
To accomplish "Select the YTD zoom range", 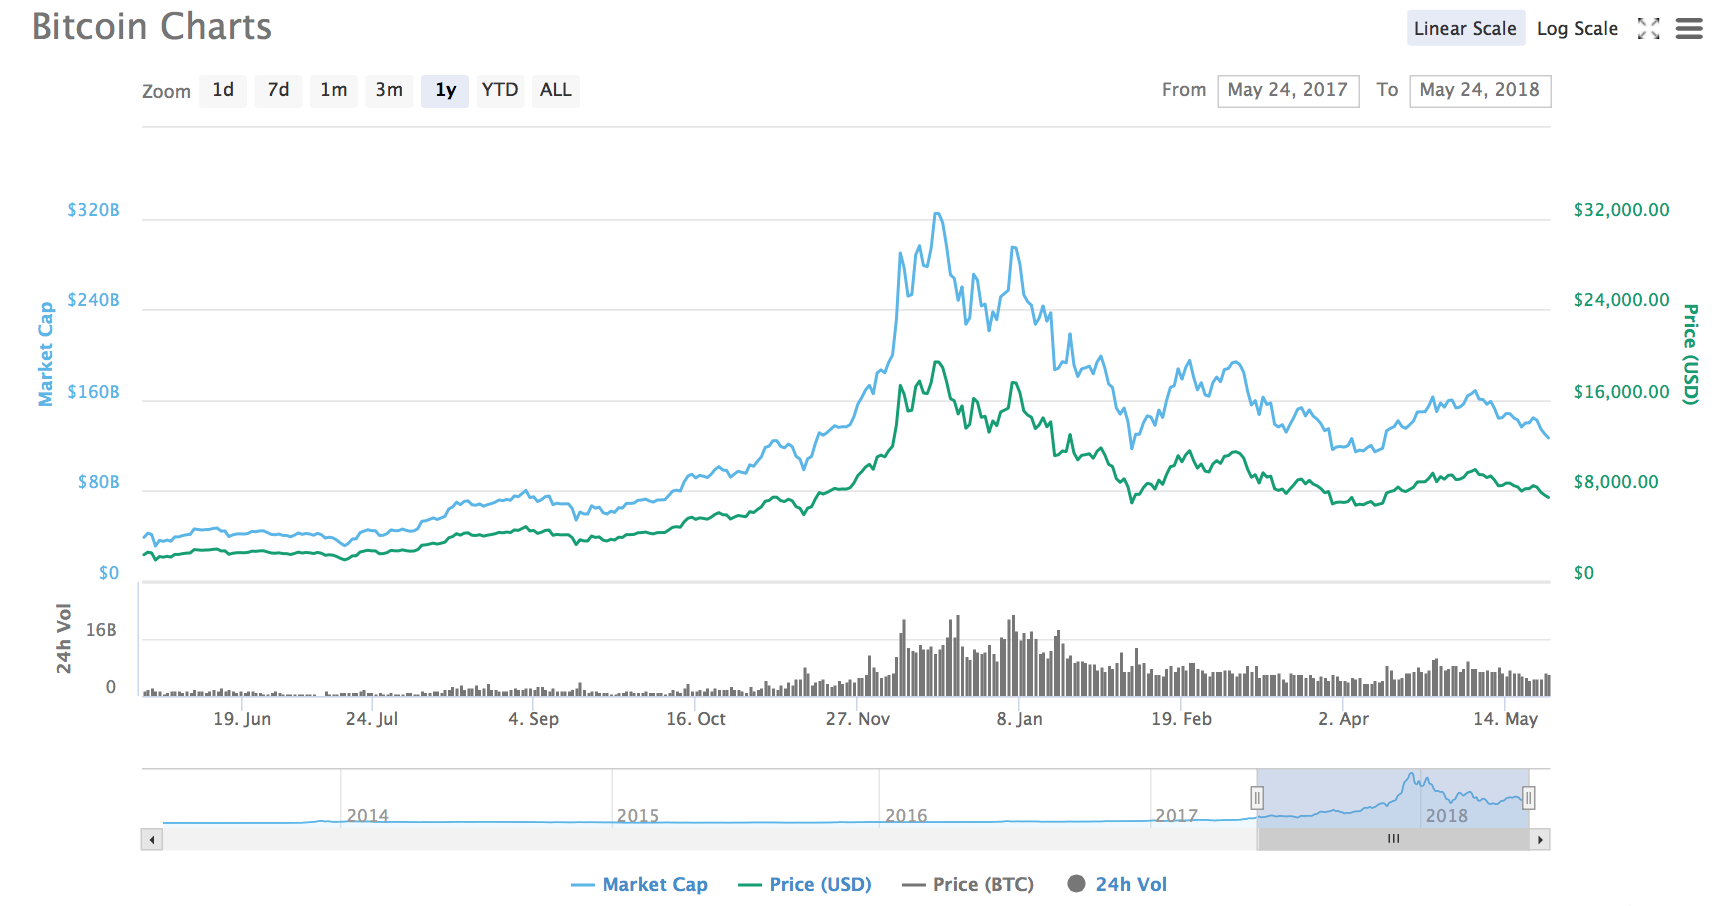I will pos(500,90).
